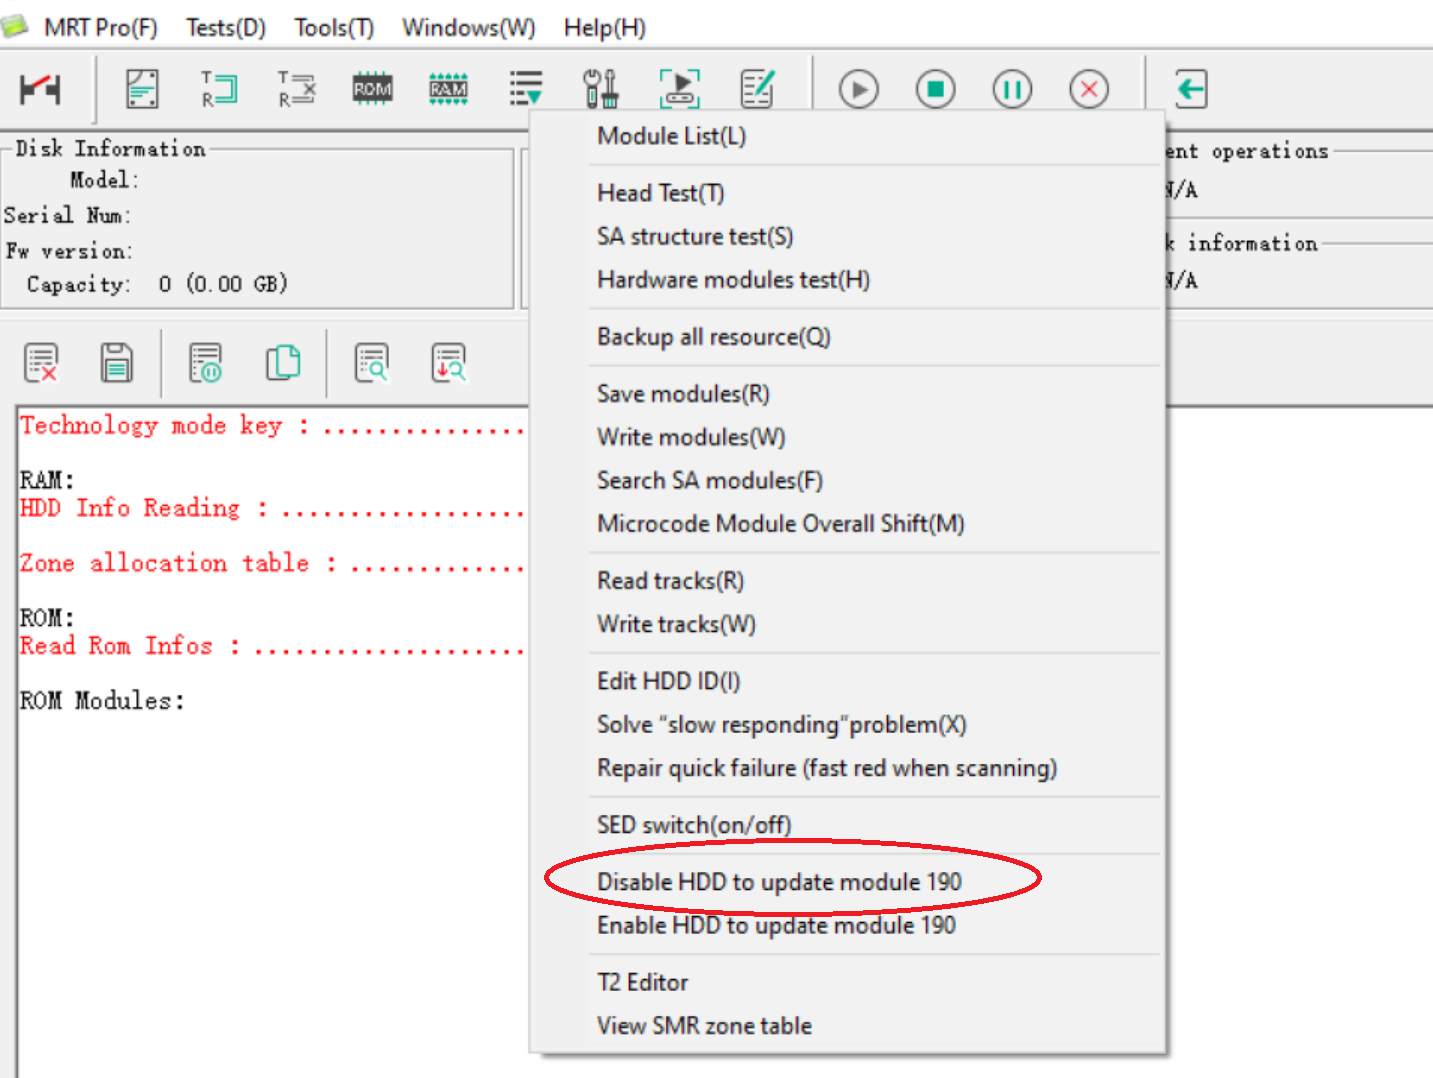Viewport: 1433px width, 1078px height.
Task: Click the 'HDD Info Reading' log line
Action: [273, 508]
